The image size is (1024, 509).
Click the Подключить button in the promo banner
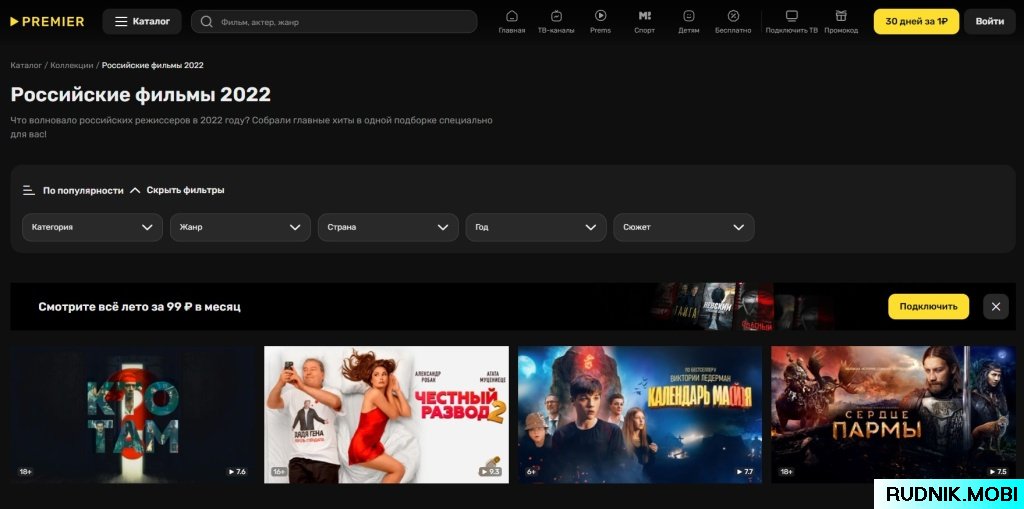pos(928,306)
